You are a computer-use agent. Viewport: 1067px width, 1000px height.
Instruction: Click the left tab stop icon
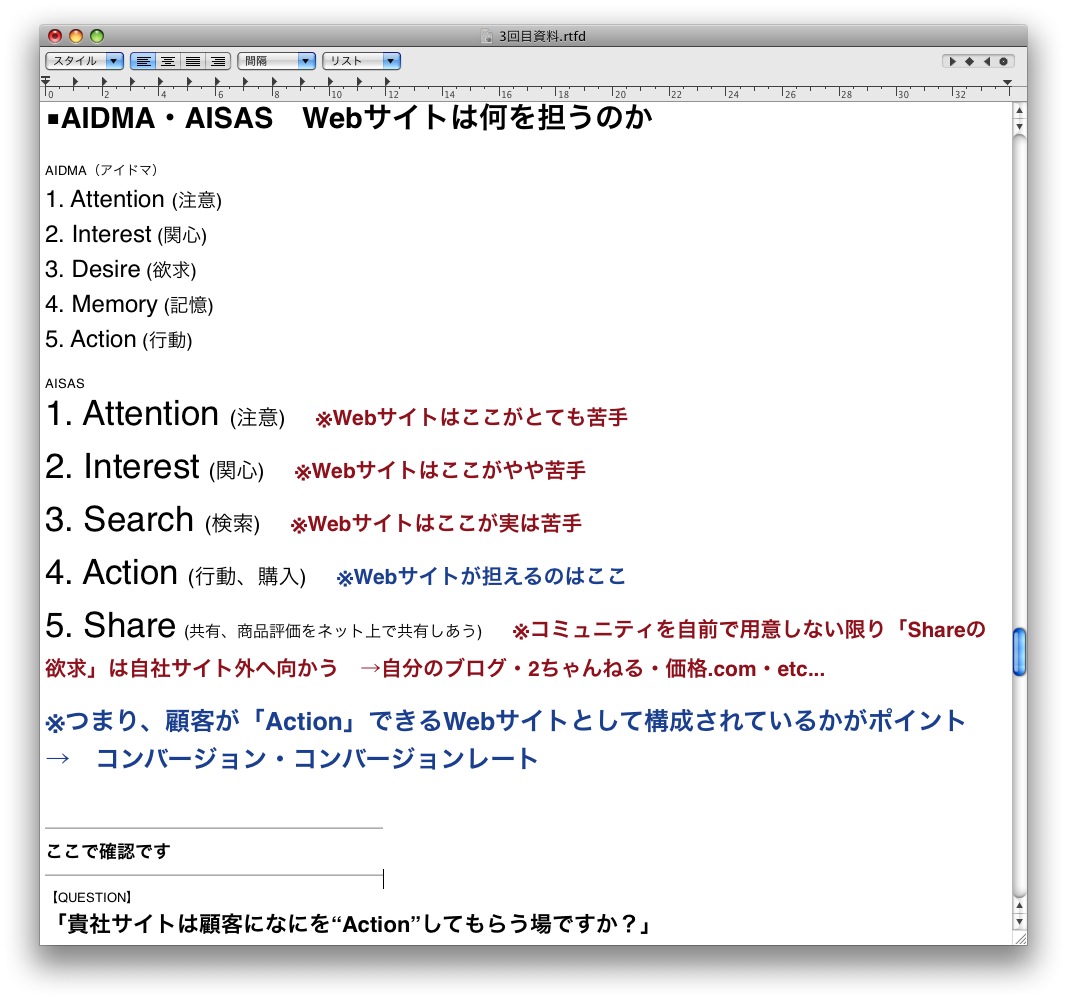pyautogui.click(x=953, y=61)
